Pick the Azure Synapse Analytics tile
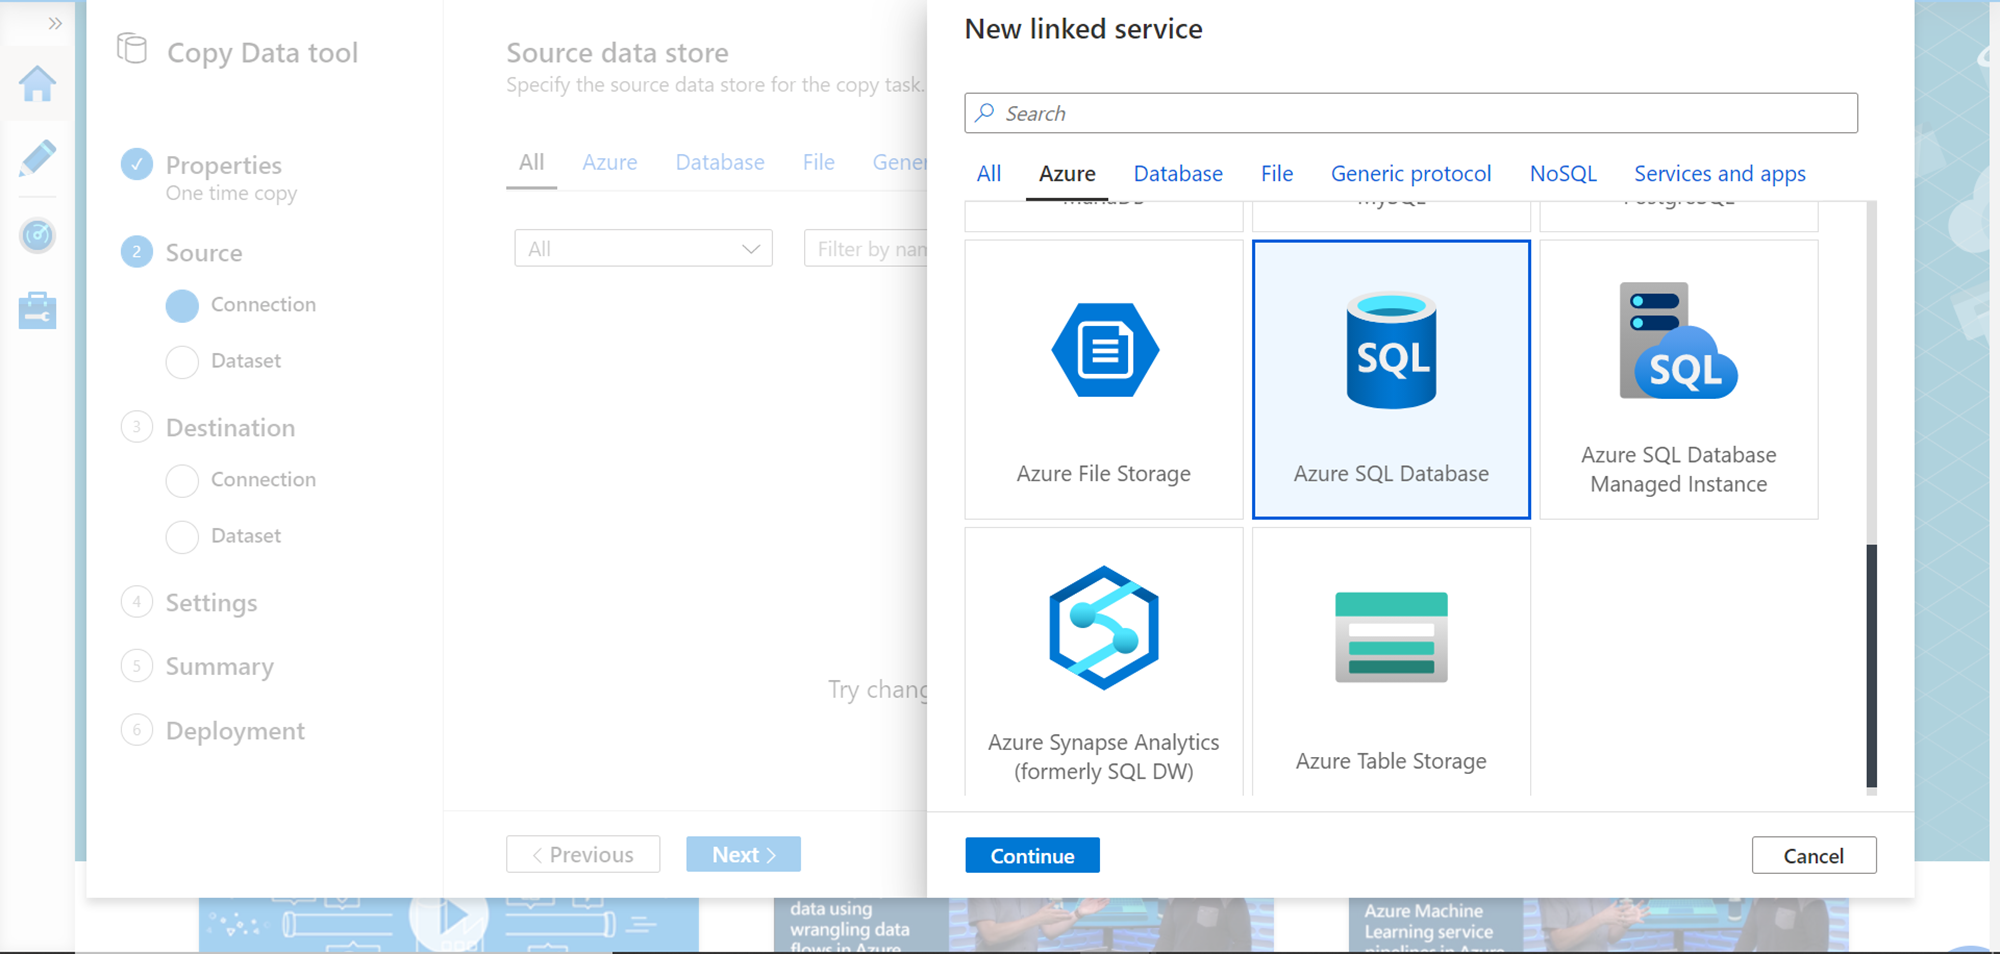 [1103, 662]
